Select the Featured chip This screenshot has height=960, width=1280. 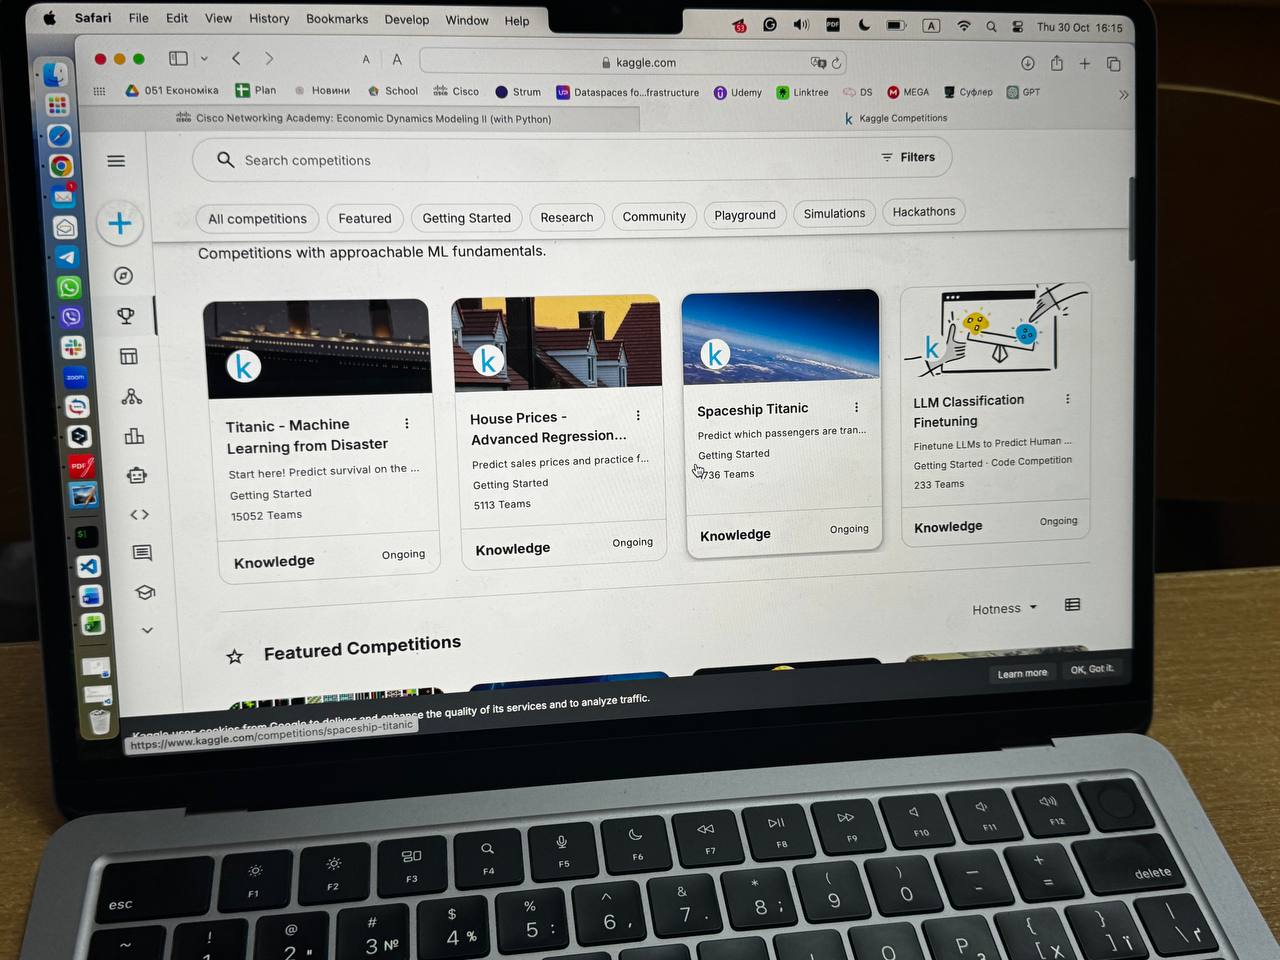[365, 218]
